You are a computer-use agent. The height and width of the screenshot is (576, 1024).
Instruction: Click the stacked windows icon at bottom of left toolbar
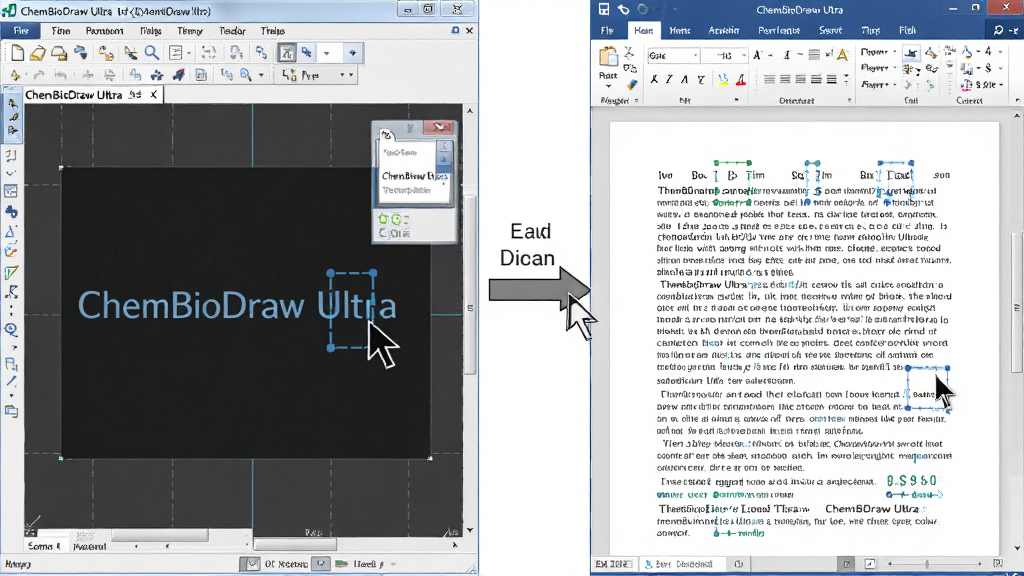pos(11,411)
